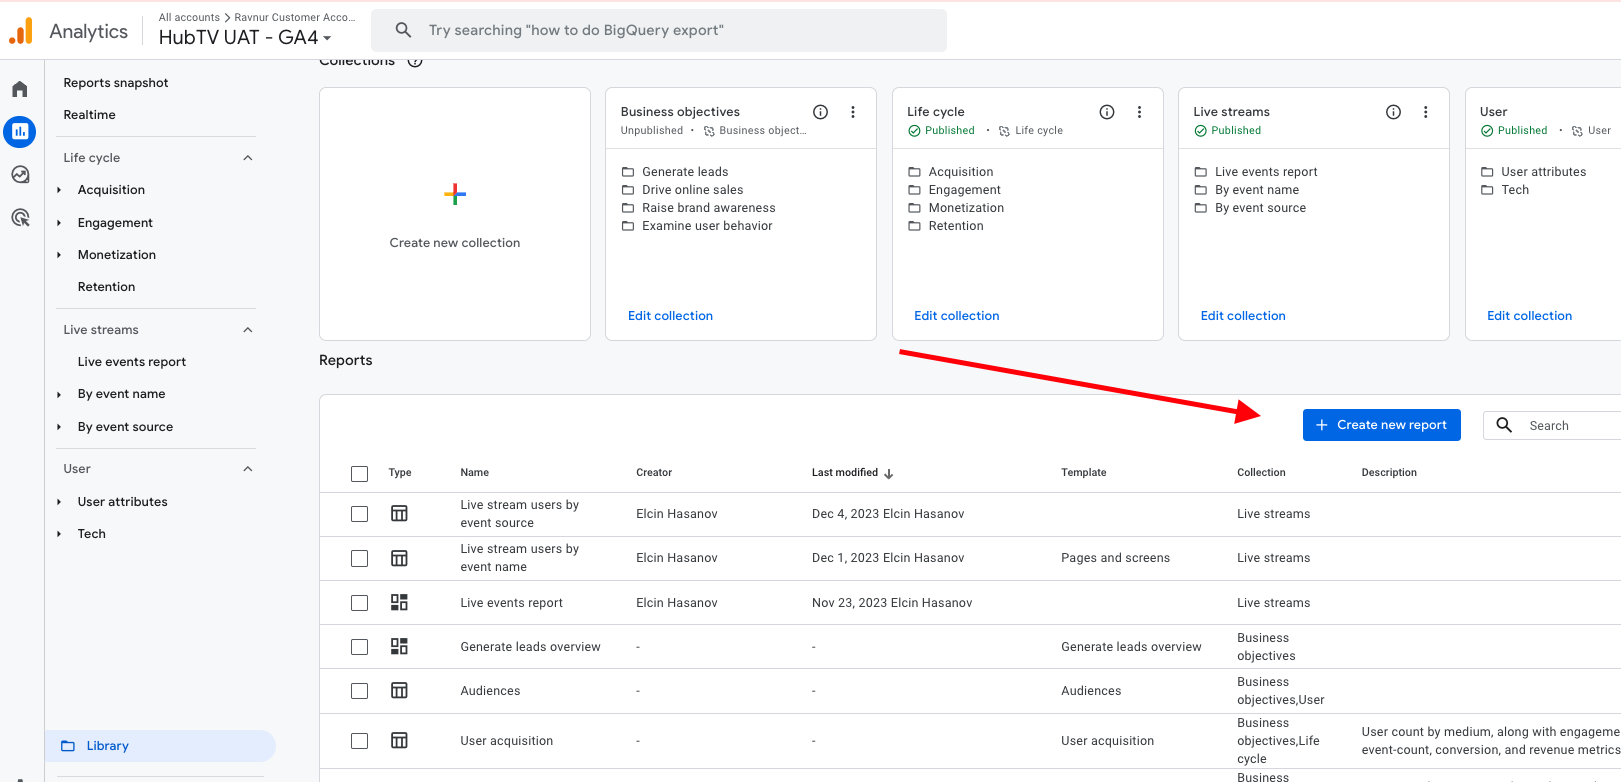Click table icon for User acquisition row
1621x782 pixels.
click(x=399, y=740)
